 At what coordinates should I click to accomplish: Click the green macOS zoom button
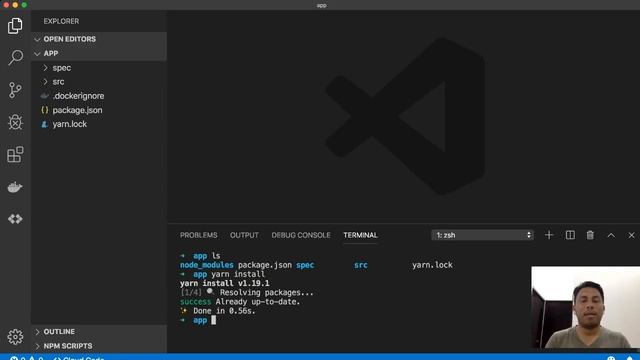24,5
